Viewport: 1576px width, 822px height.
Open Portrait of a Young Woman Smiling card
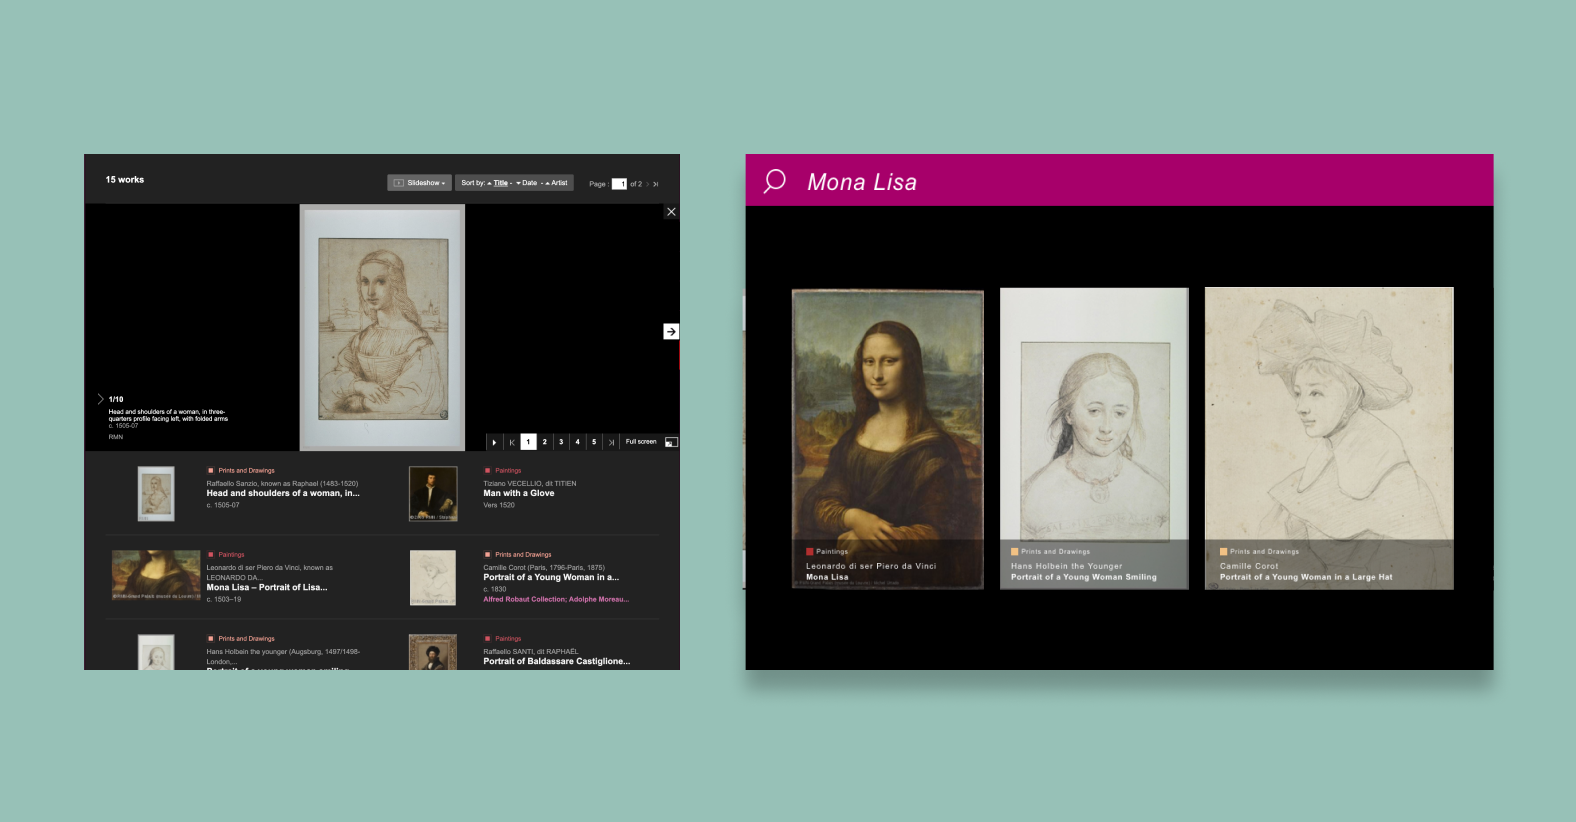[1094, 439]
